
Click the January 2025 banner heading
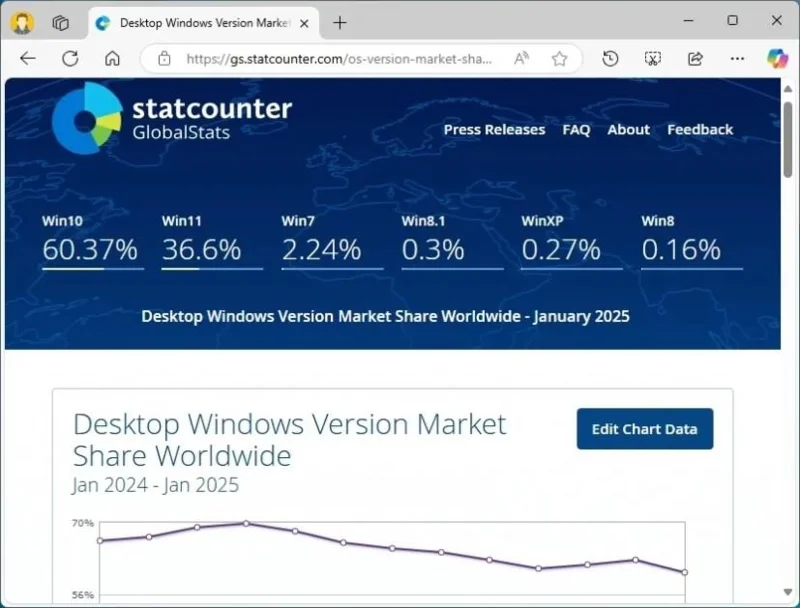pyautogui.click(x=385, y=316)
